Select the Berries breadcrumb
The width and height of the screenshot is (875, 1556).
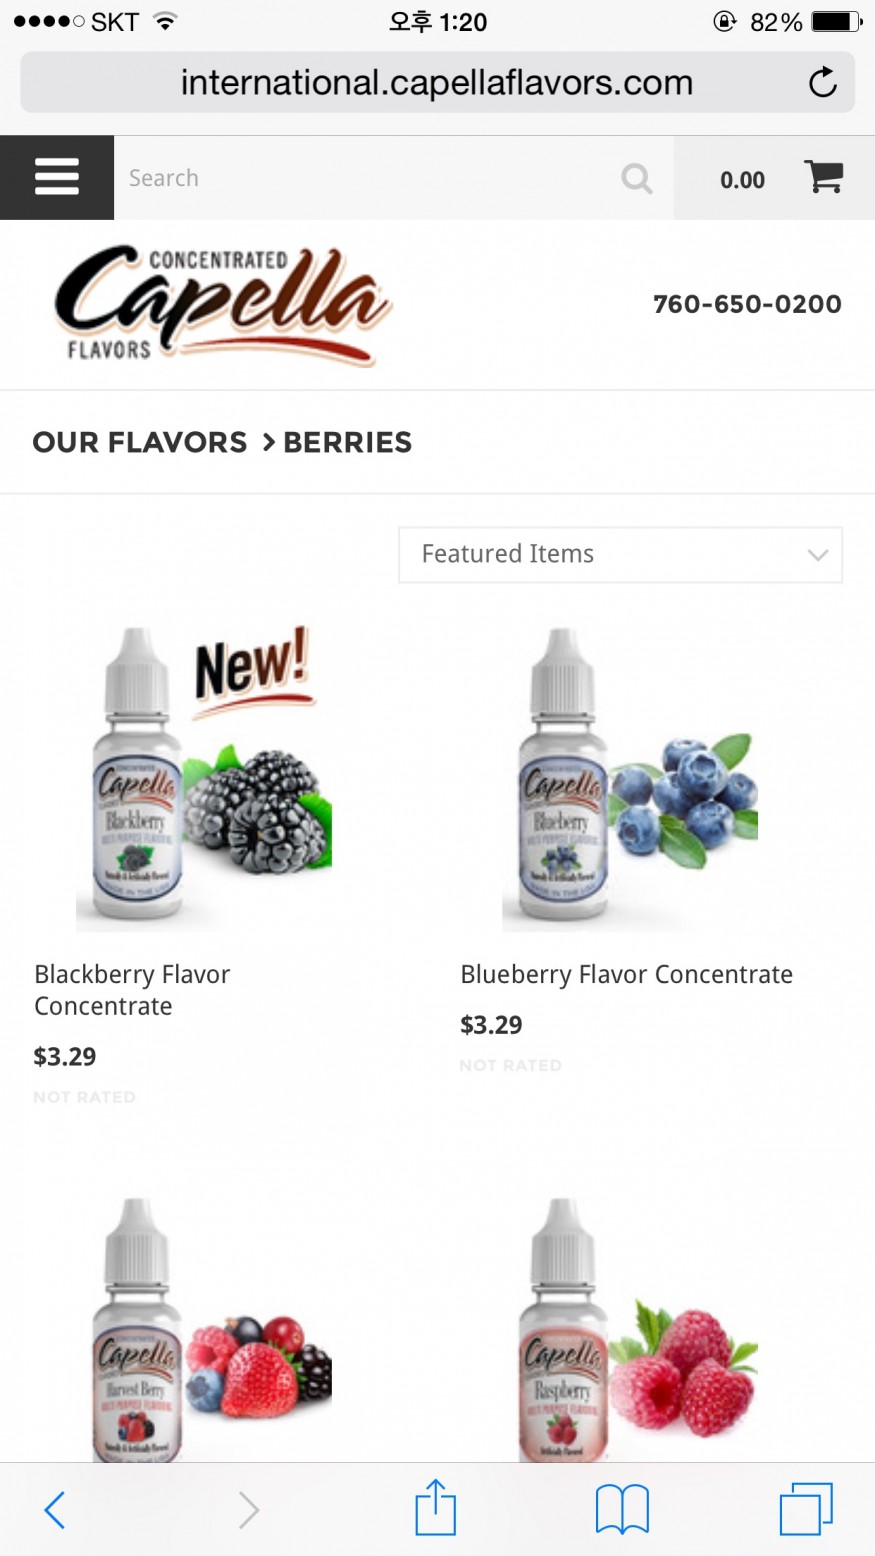pyautogui.click(x=347, y=442)
